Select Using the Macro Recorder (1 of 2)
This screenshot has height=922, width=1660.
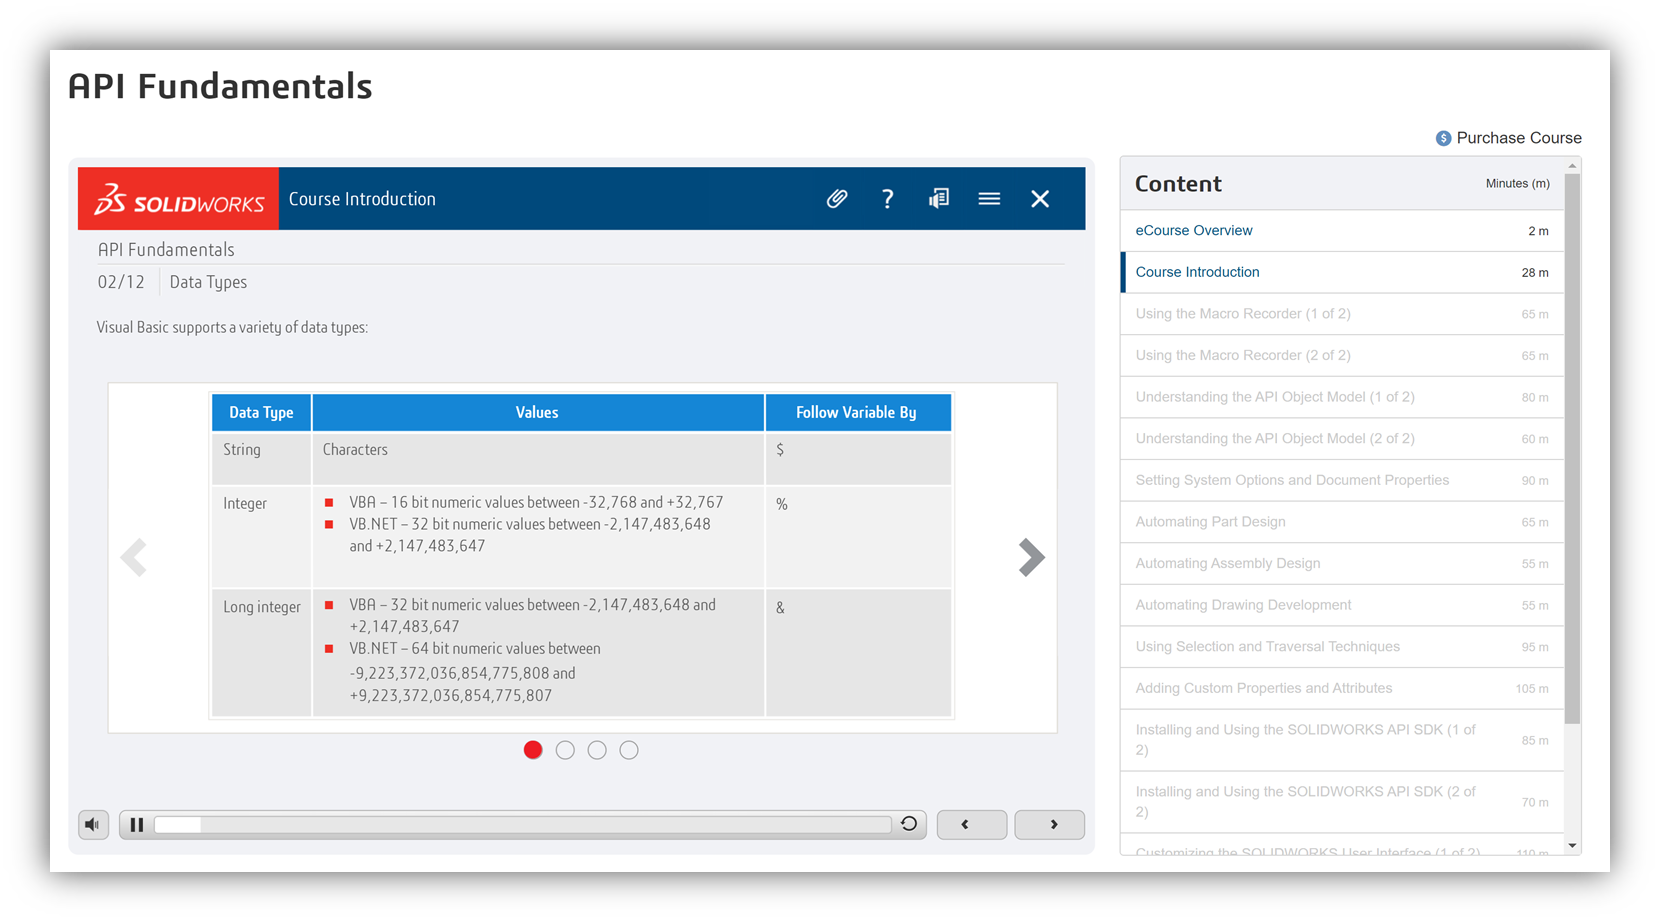click(1343, 314)
